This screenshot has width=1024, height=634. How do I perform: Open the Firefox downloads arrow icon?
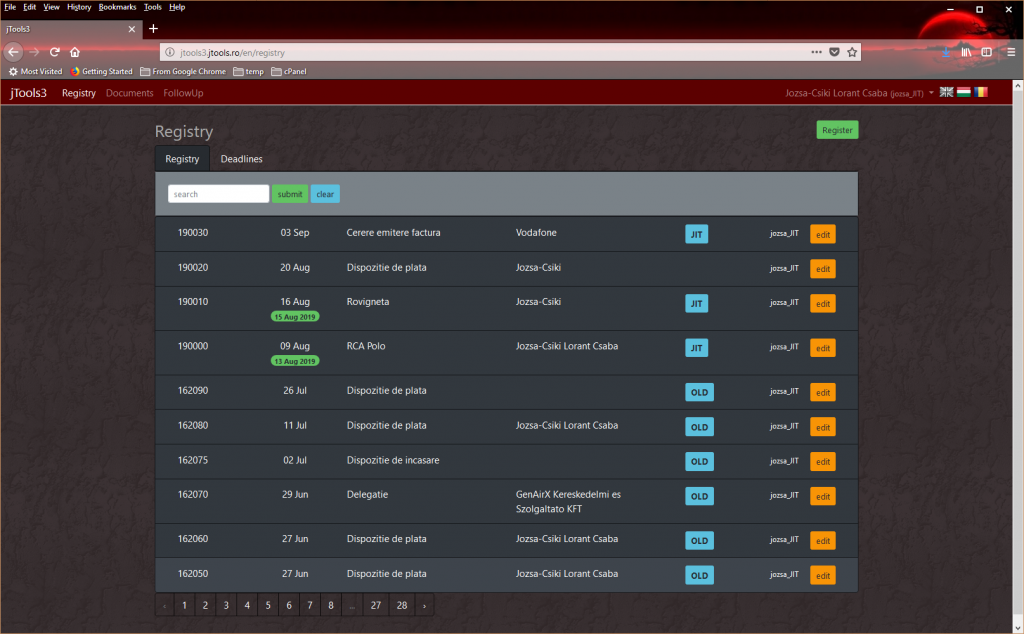[945, 52]
